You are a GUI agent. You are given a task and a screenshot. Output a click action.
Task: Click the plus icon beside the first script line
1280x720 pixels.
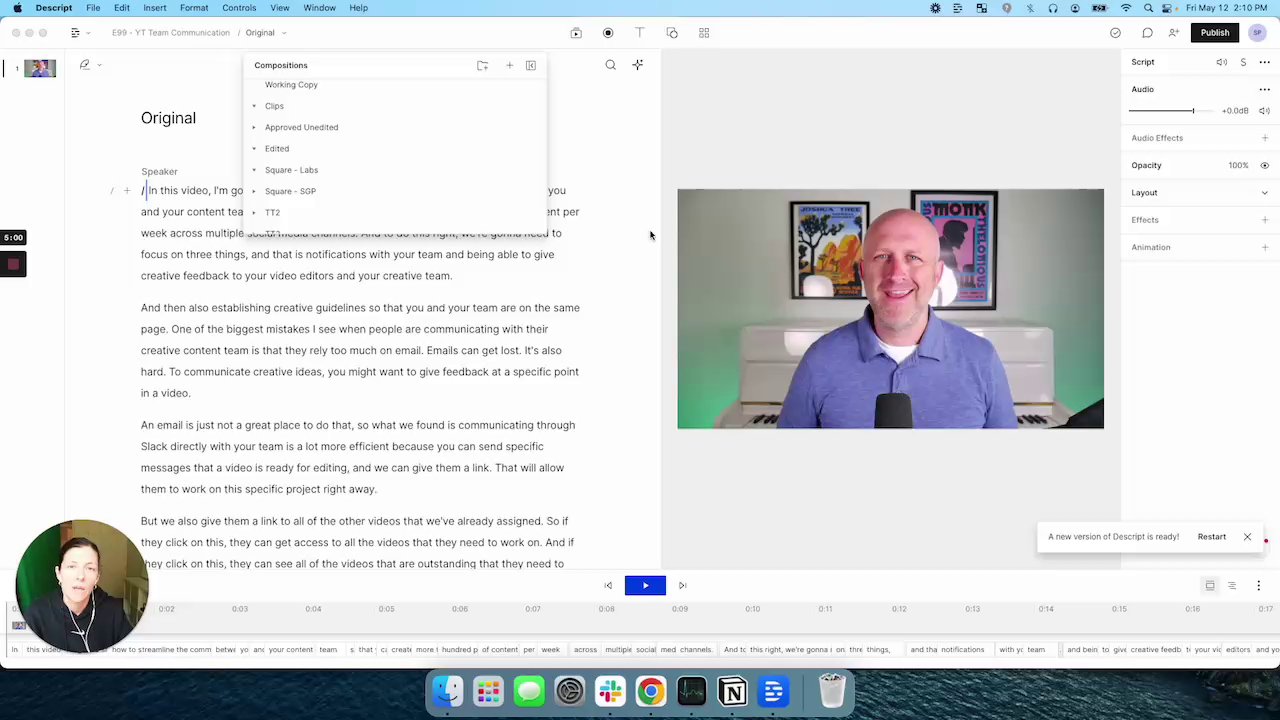click(127, 191)
